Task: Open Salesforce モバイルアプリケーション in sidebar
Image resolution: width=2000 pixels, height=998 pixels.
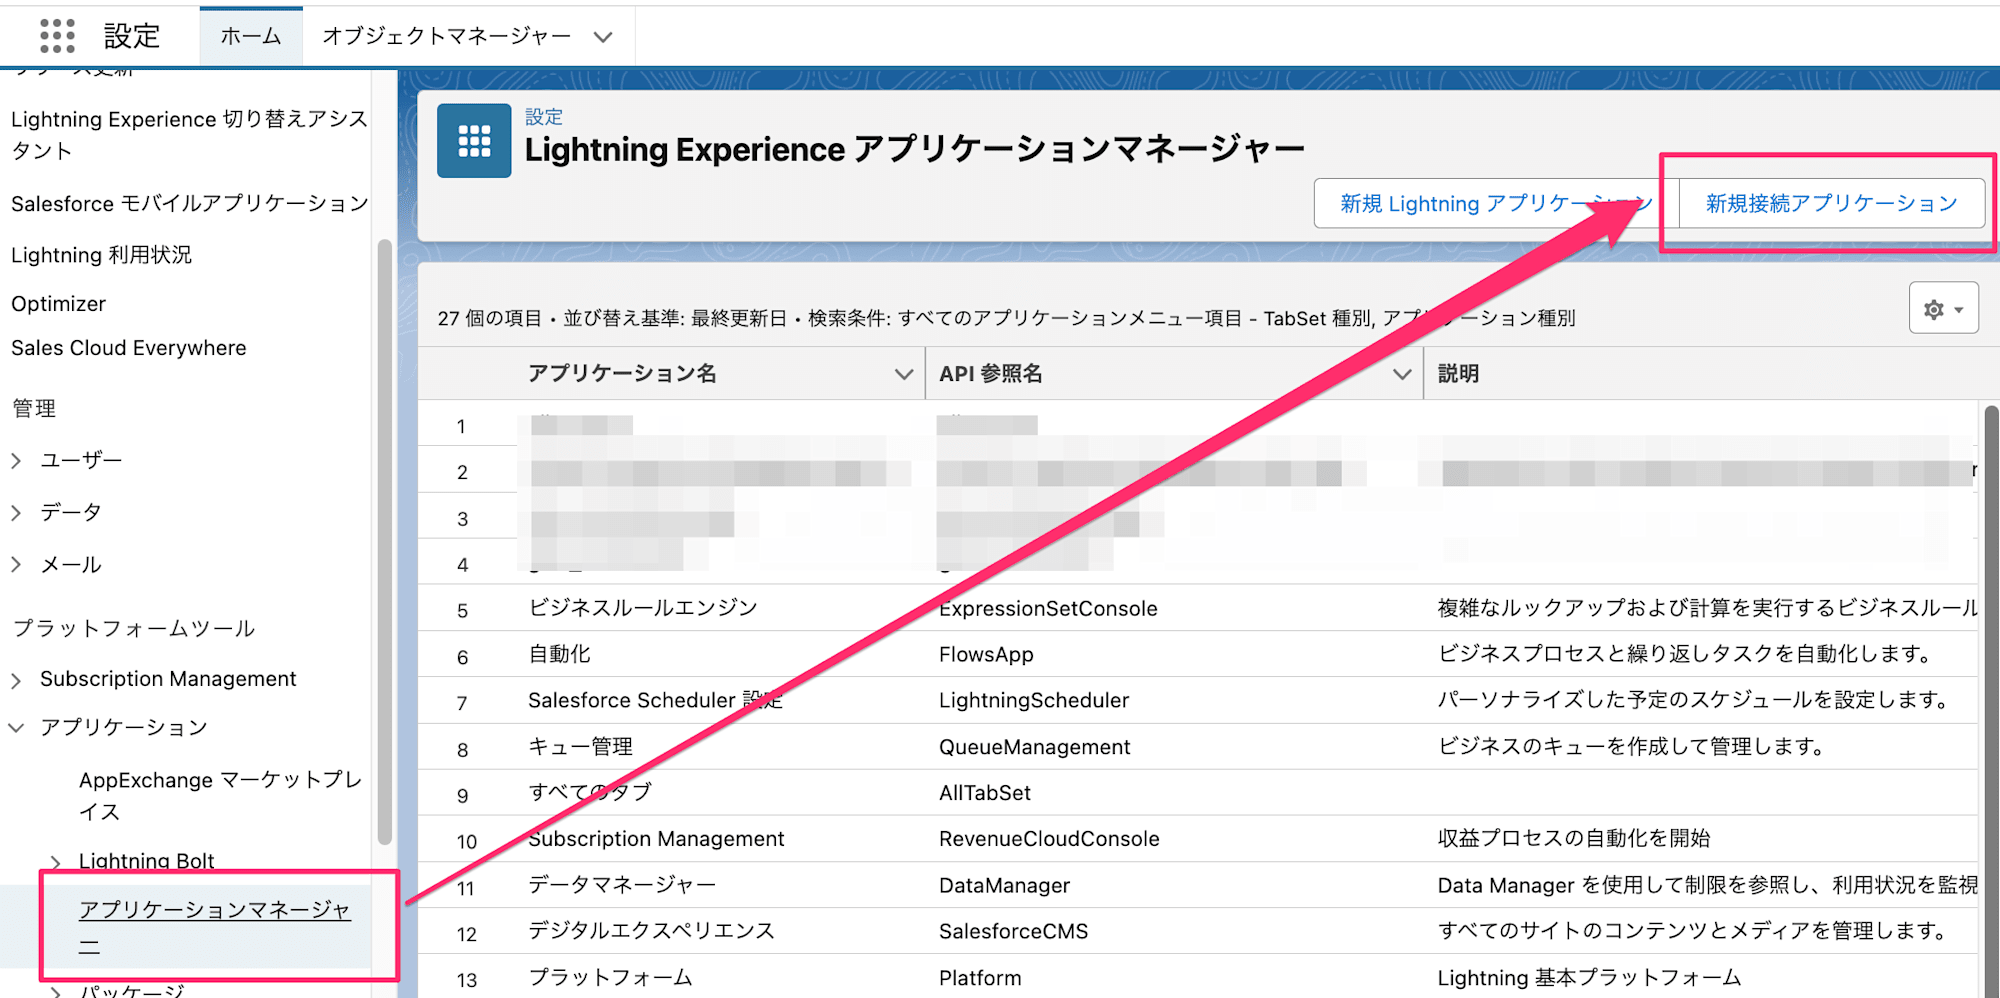Action: (189, 203)
